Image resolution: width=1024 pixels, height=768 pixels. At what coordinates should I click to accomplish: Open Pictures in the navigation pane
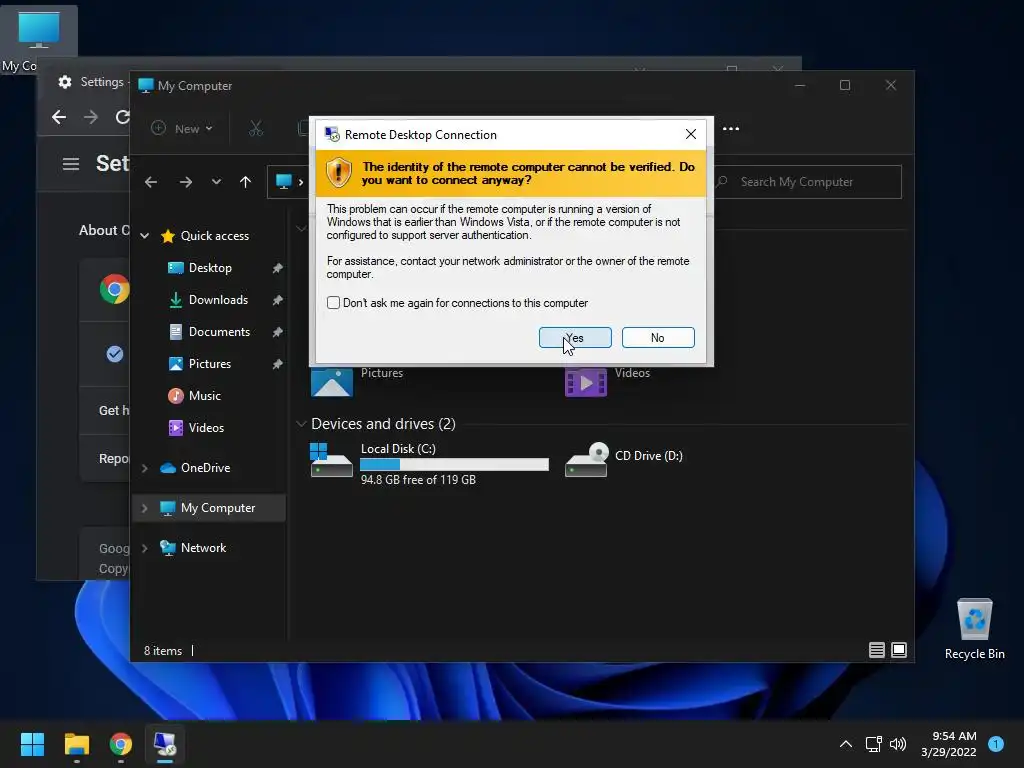tap(210, 364)
